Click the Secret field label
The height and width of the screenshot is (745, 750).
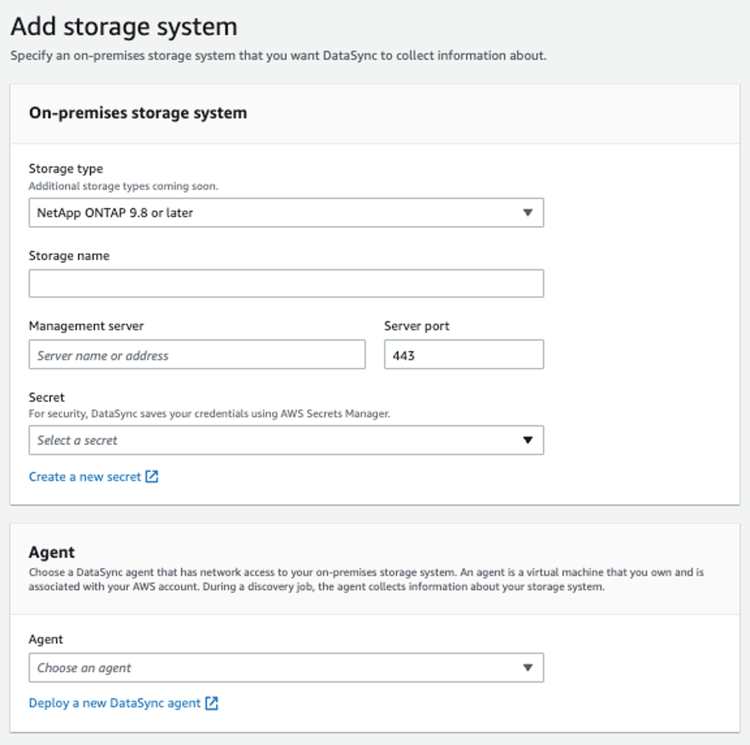click(x=46, y=397)
